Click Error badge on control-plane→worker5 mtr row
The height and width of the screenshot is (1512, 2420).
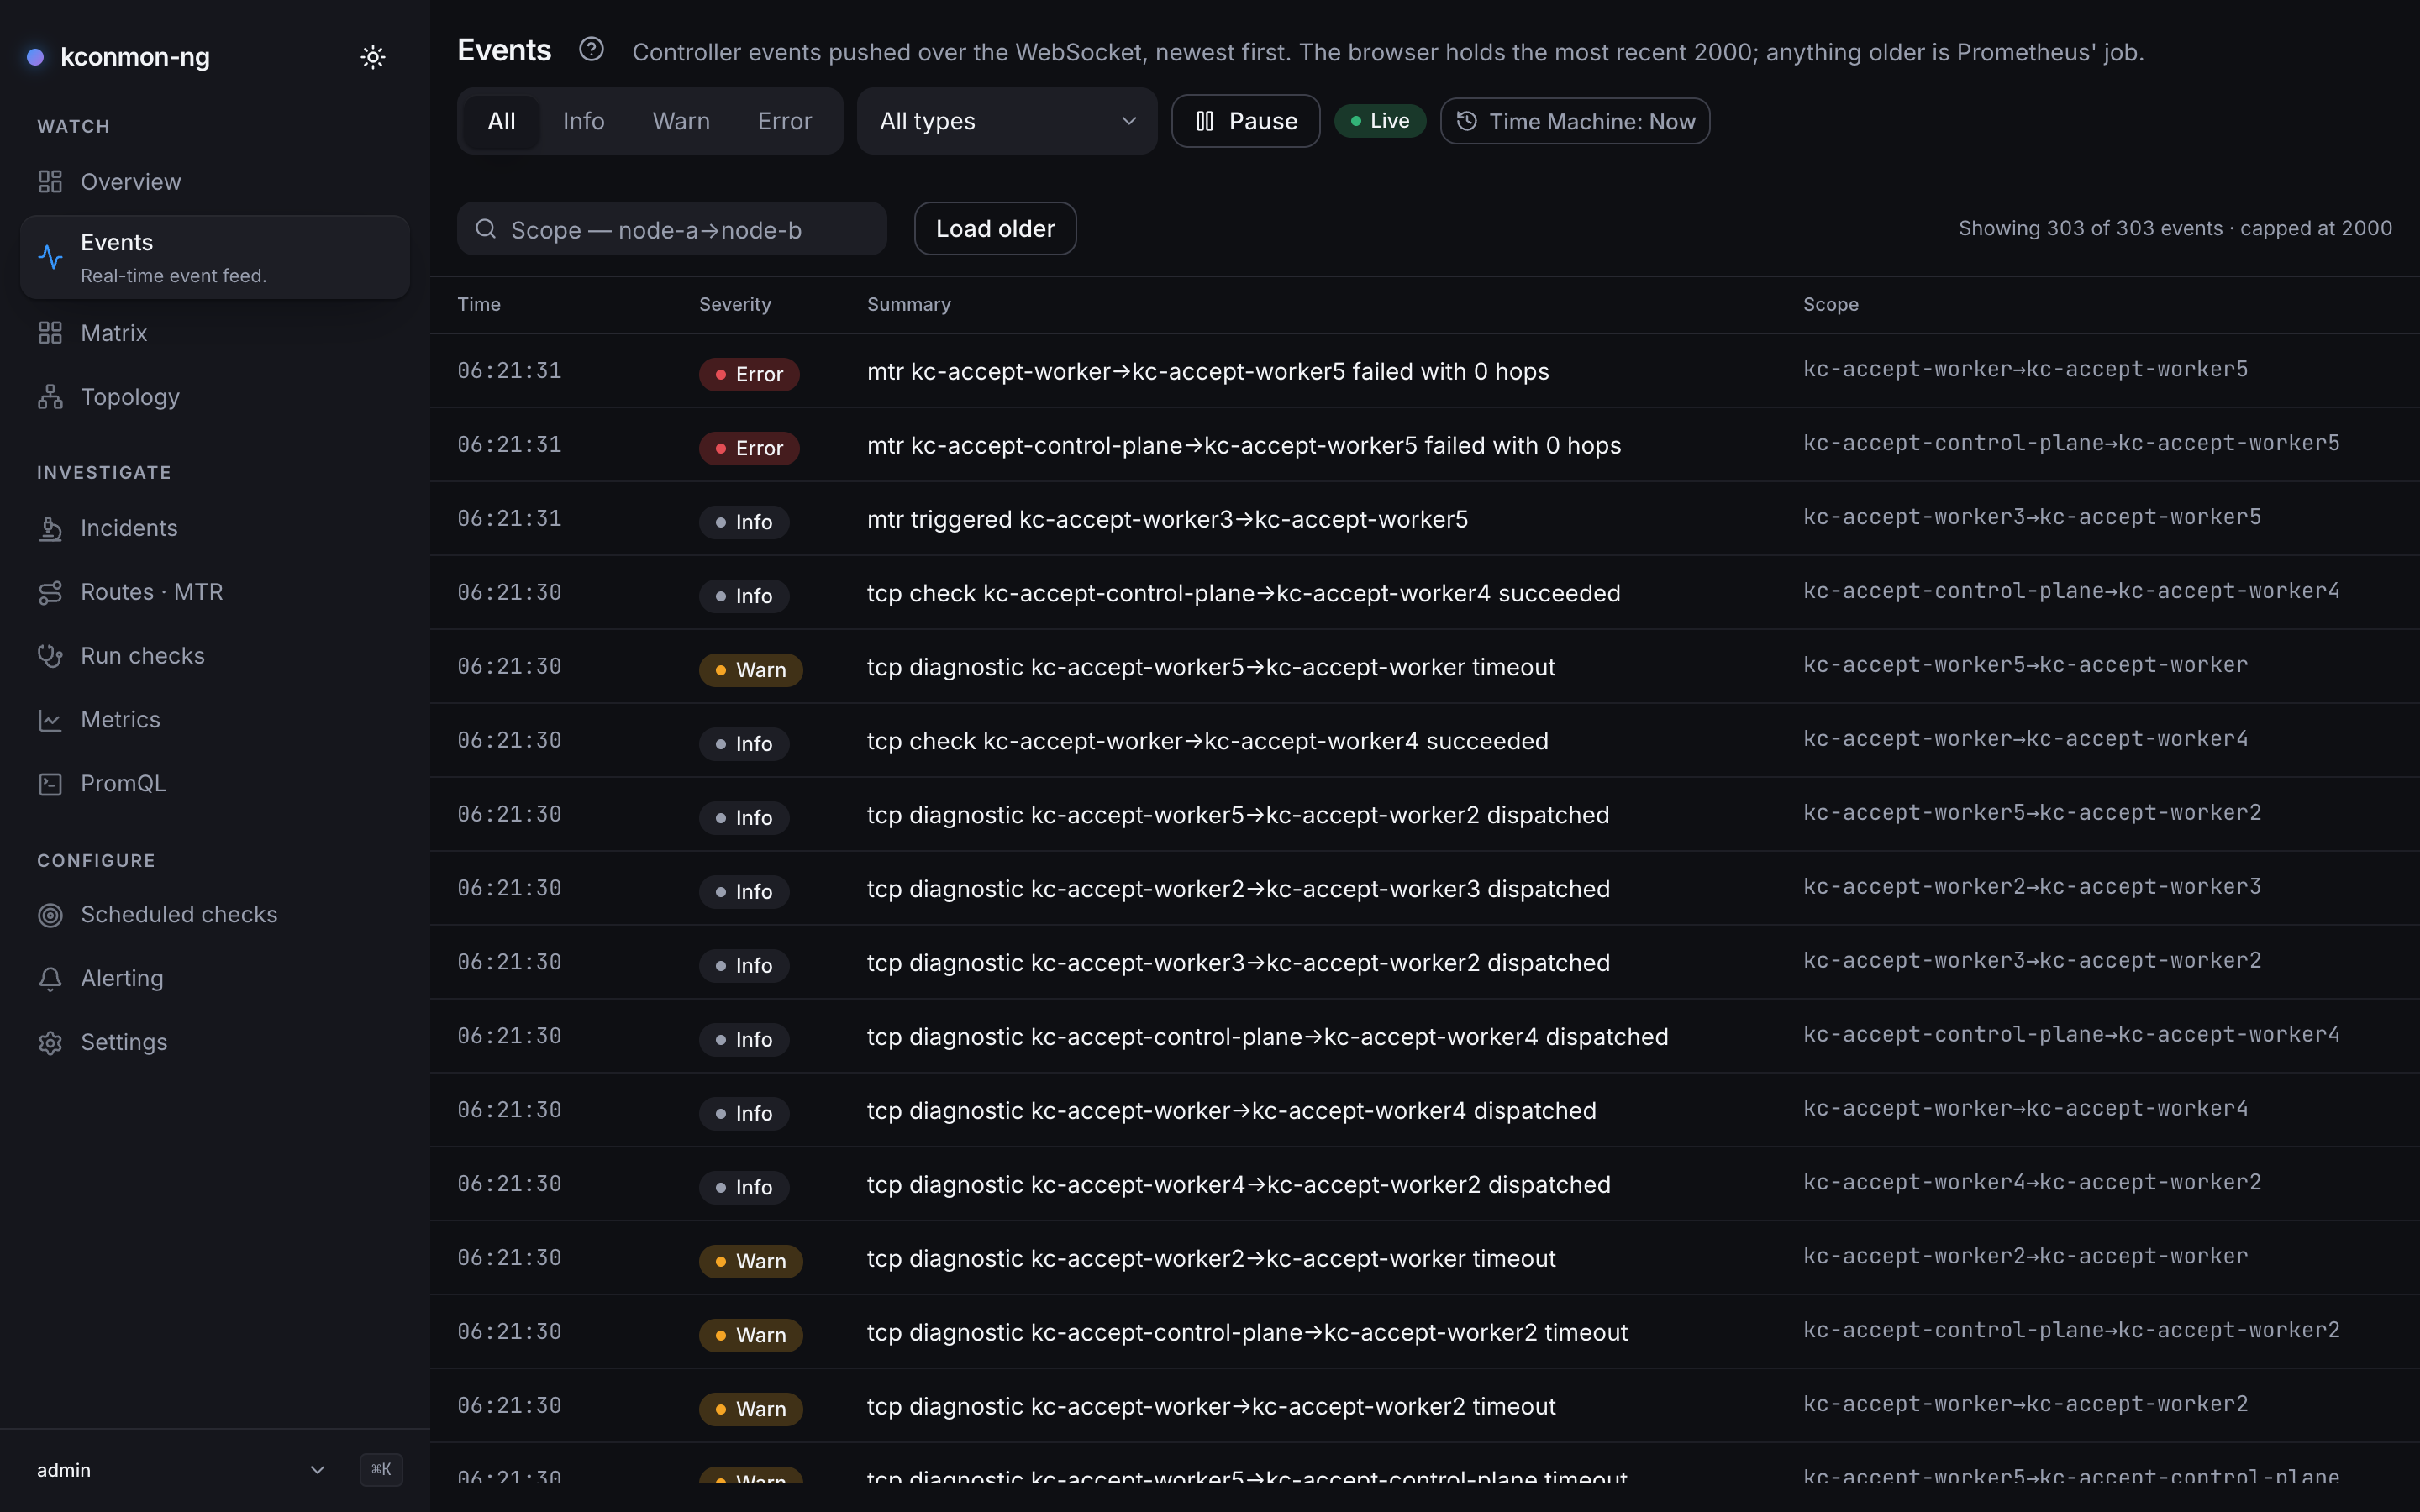coord(748,447)
